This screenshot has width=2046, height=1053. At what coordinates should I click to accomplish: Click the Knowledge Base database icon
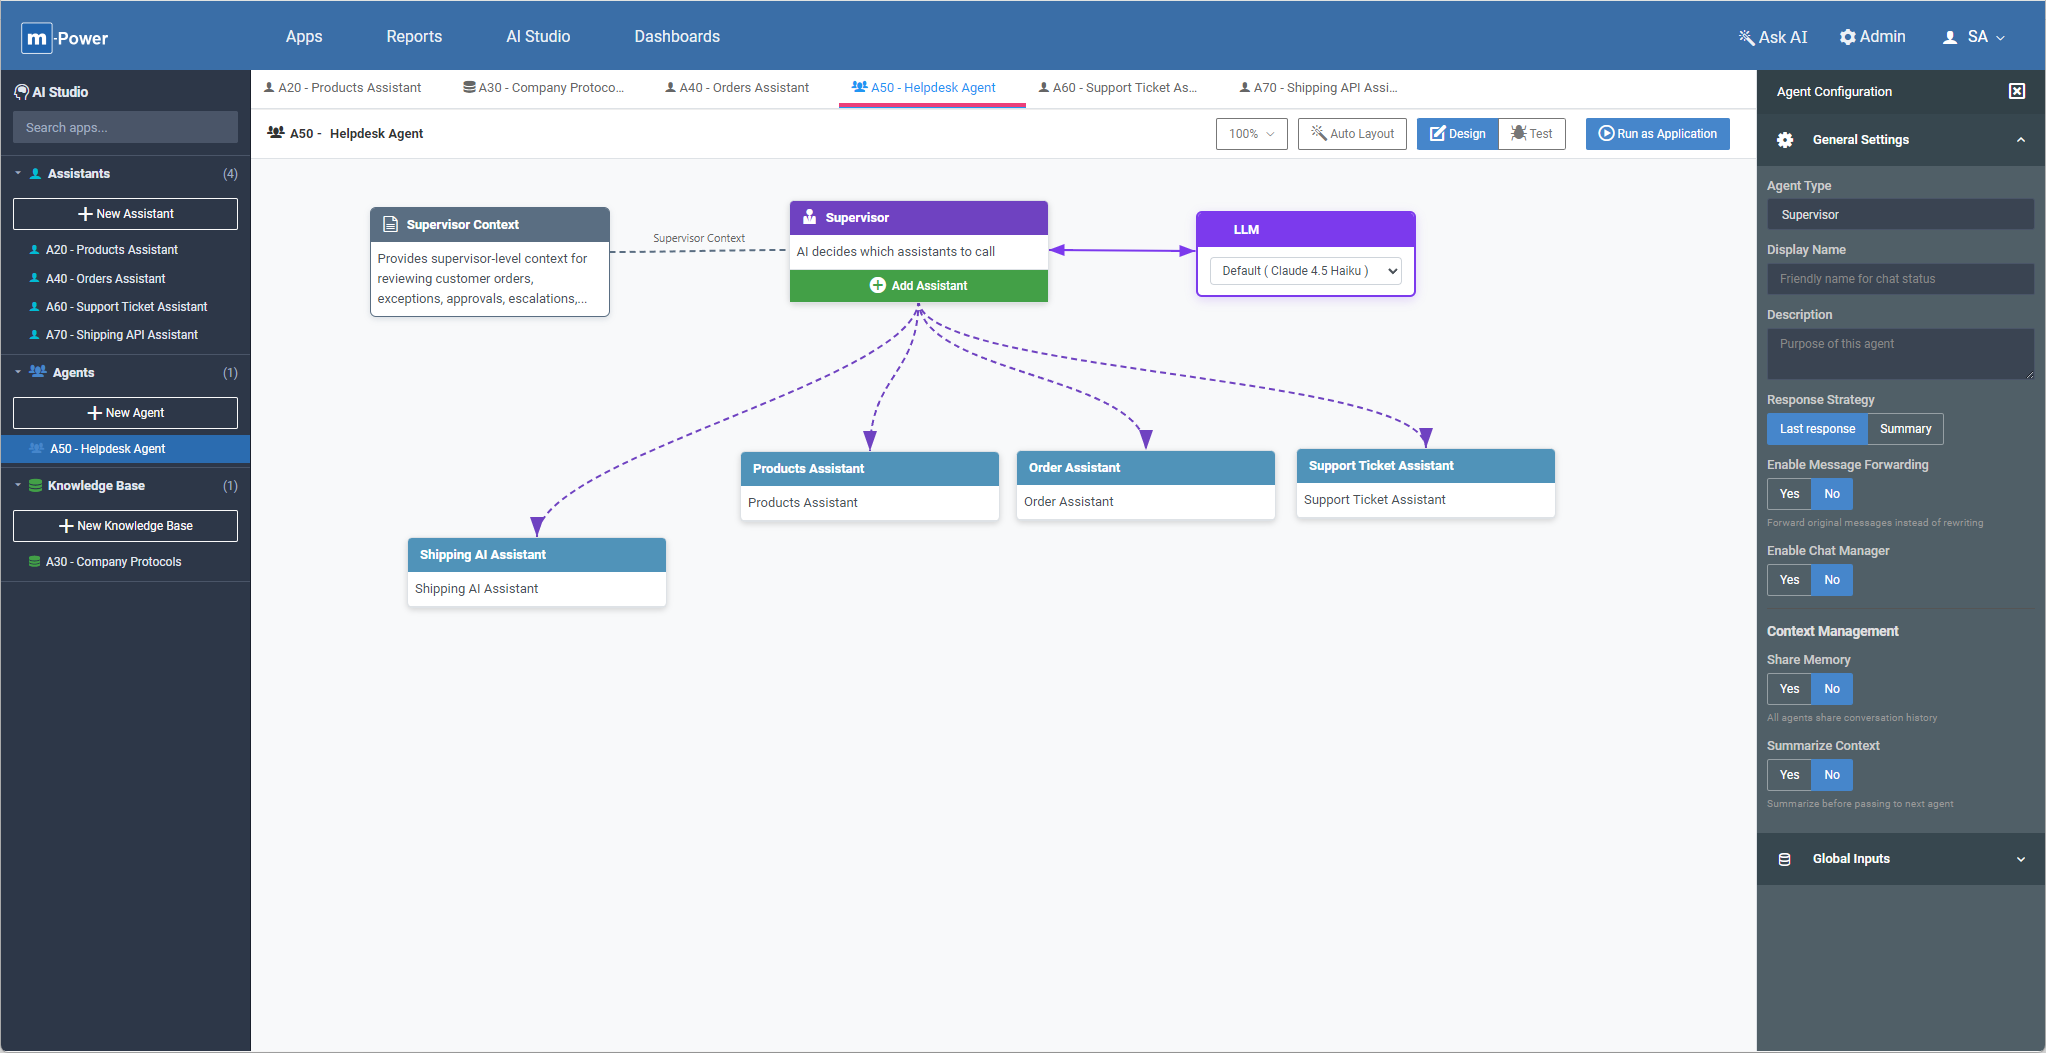(x=35, y=486)
